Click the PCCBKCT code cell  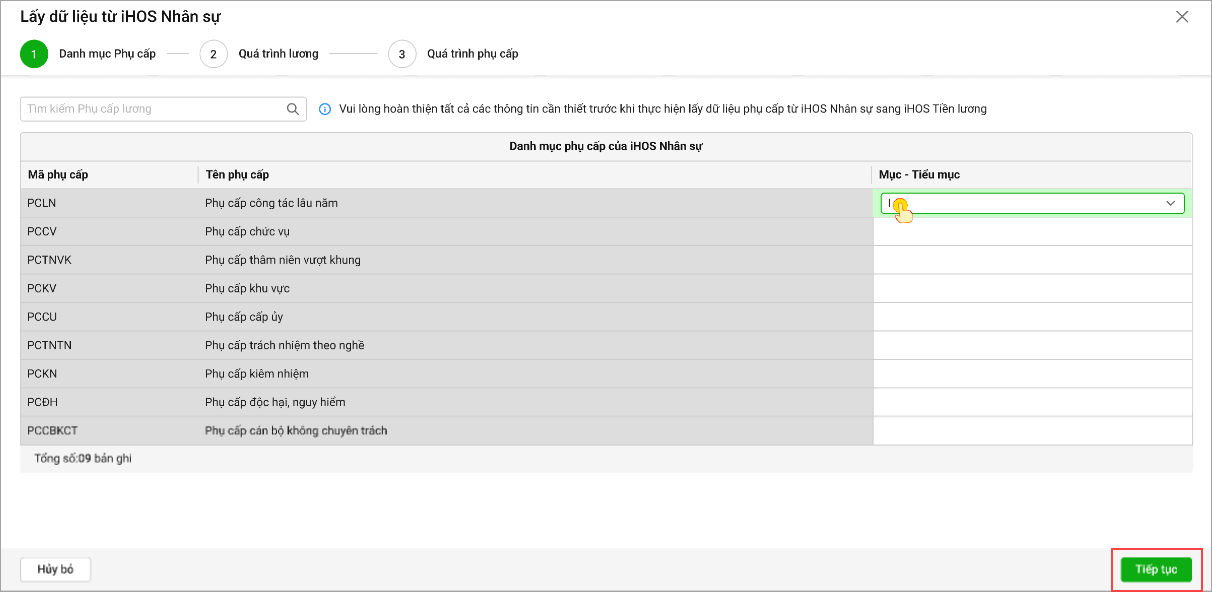109,431
